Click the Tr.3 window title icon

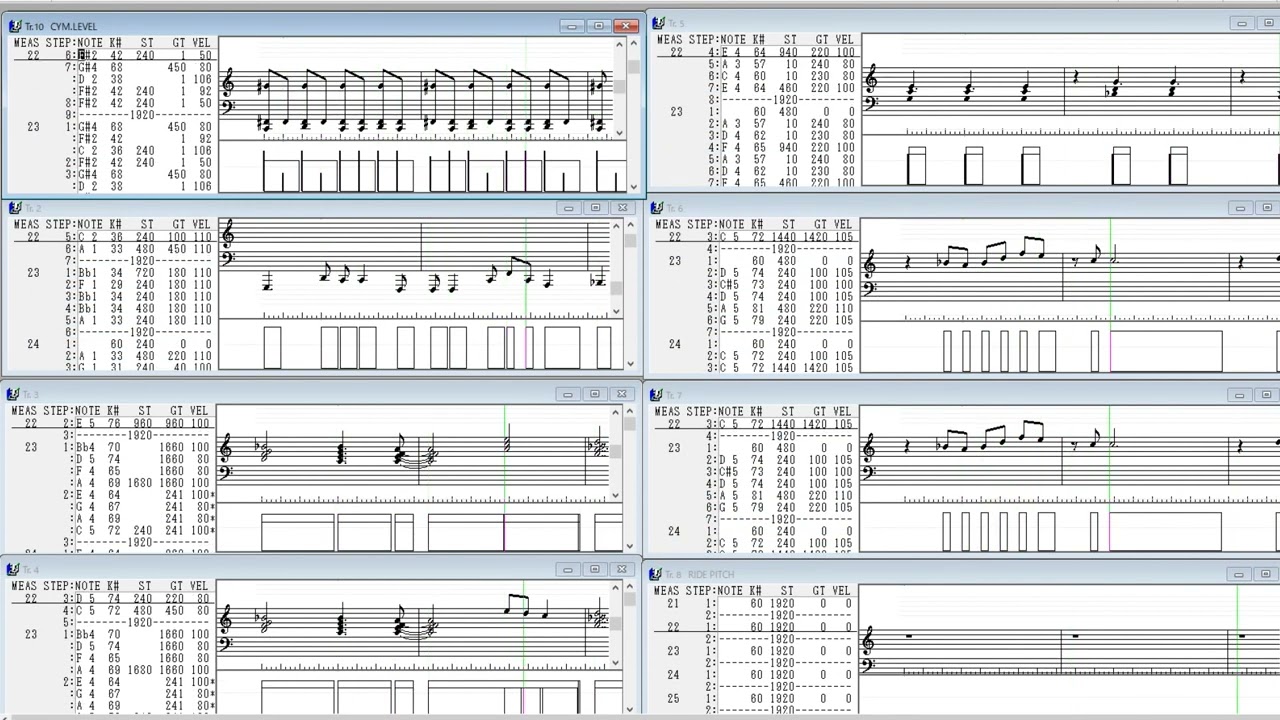tap(15, 395)
